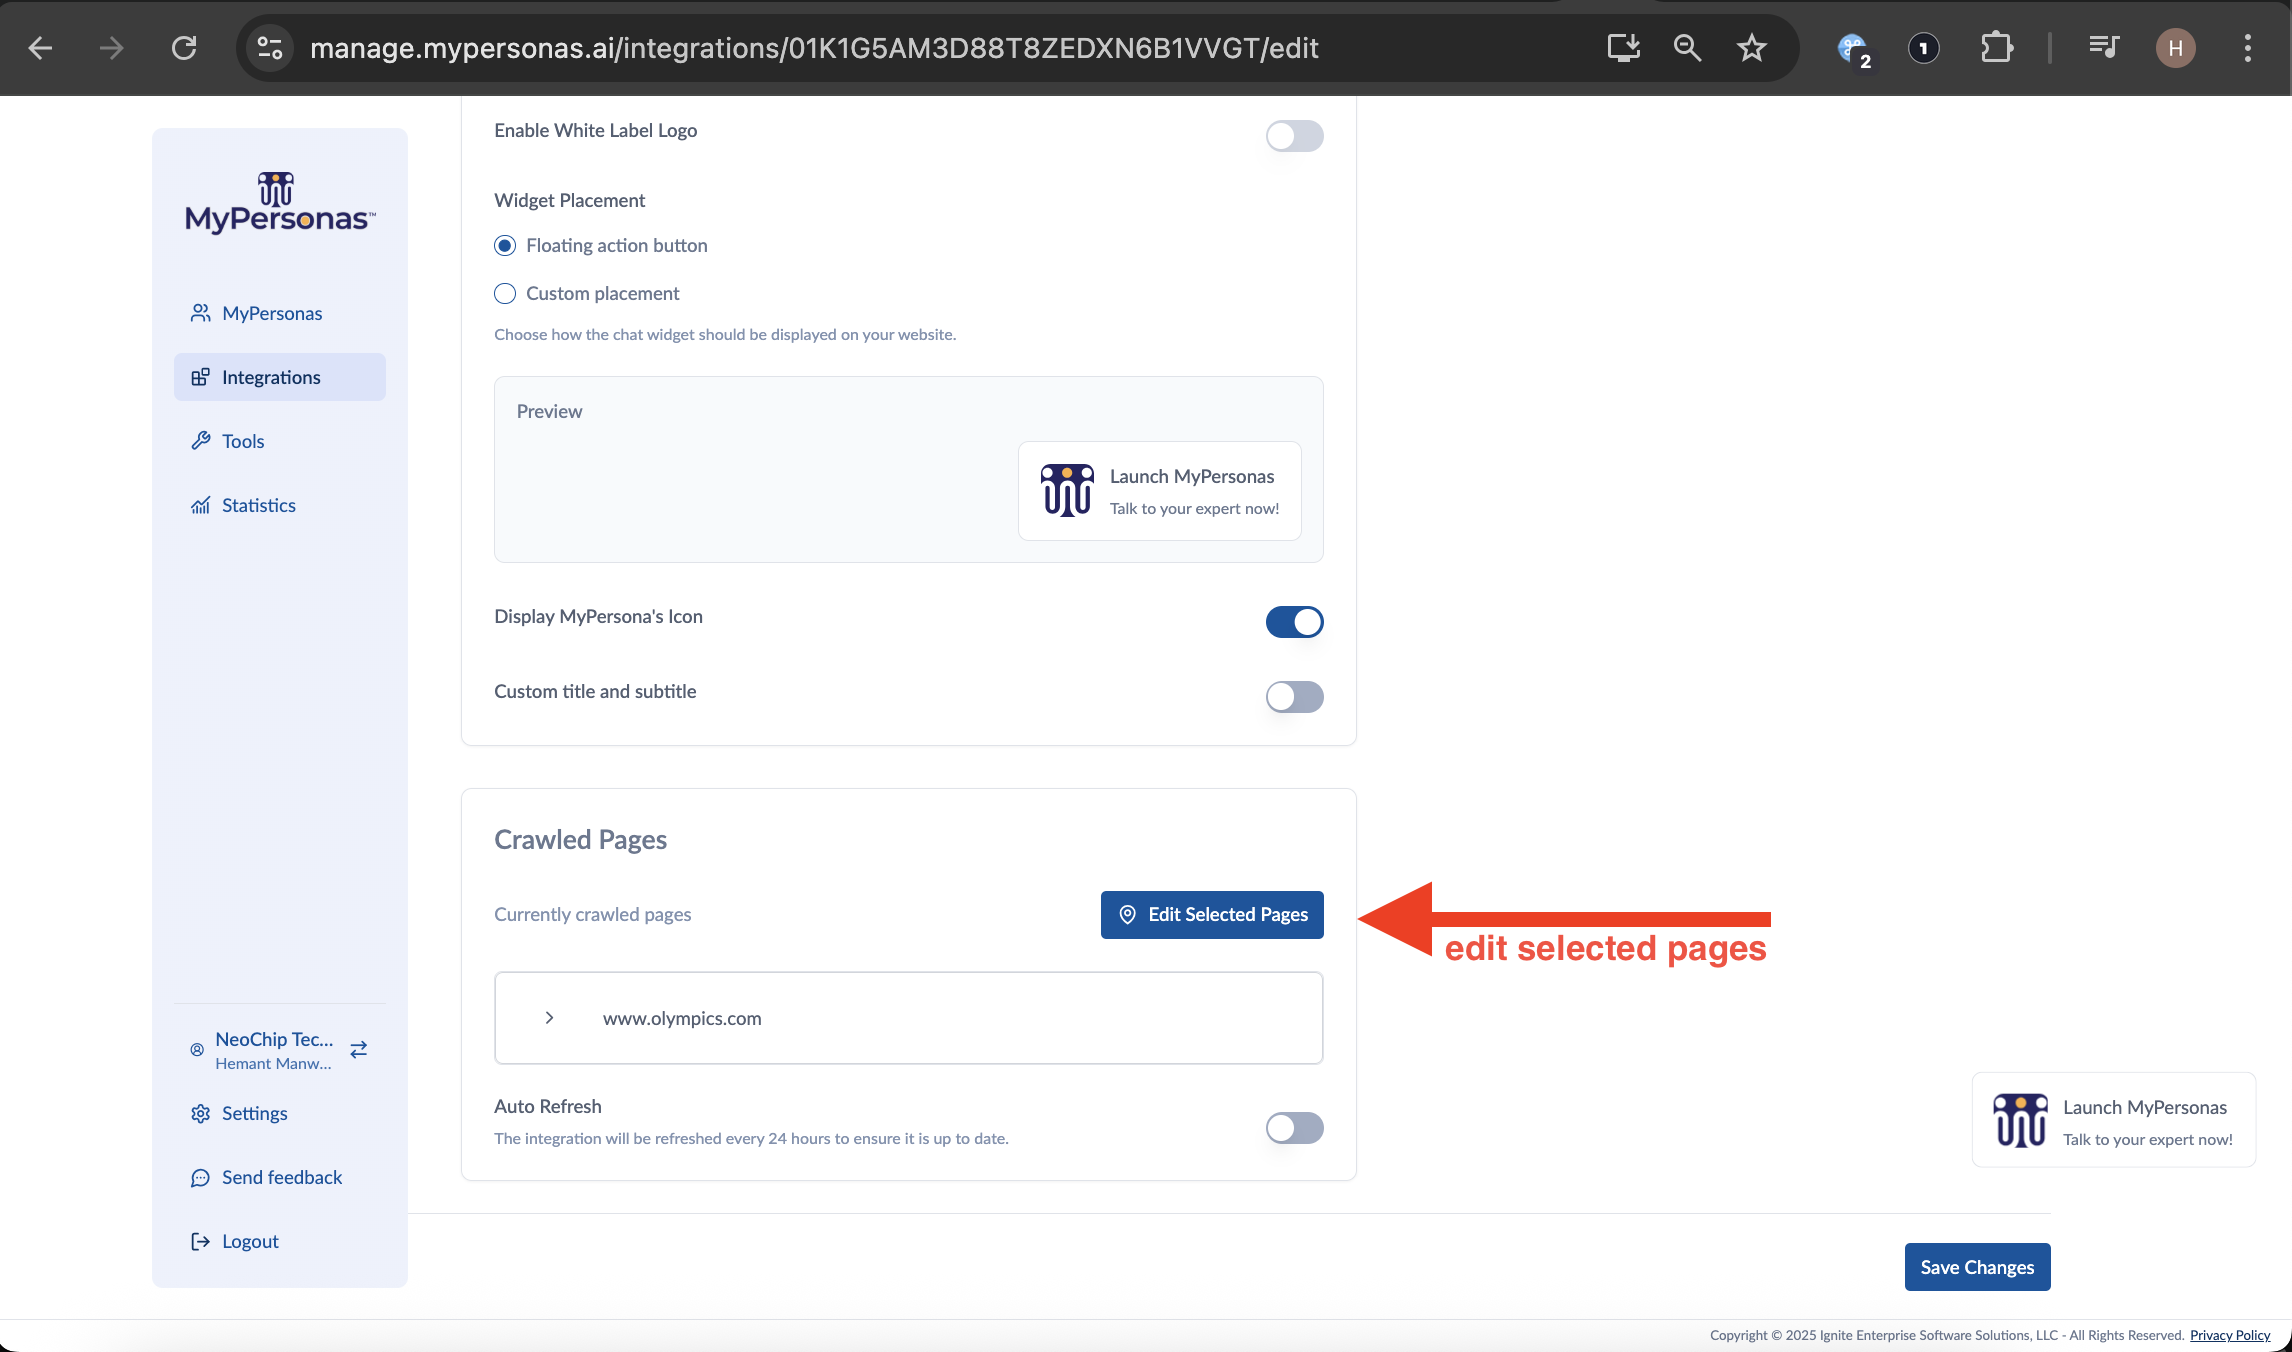Reload the page with the refresh icon
This screenshot has width=2292, height=1352.
pos(184,48)
